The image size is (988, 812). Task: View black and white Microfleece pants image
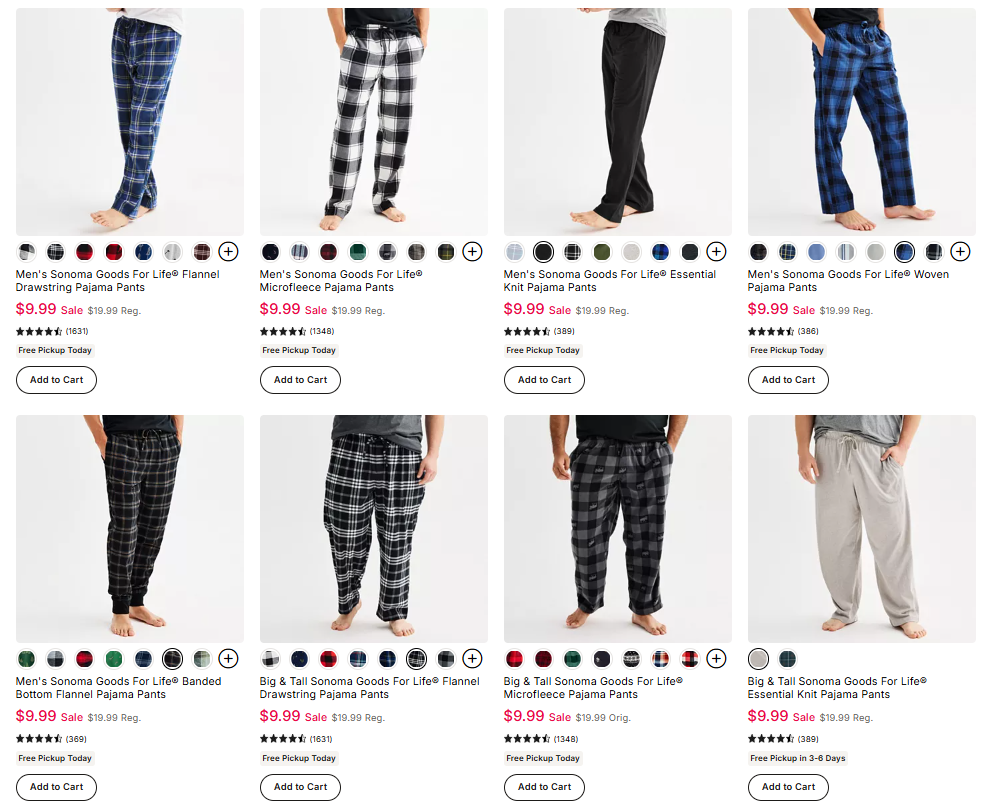point(374,122)
